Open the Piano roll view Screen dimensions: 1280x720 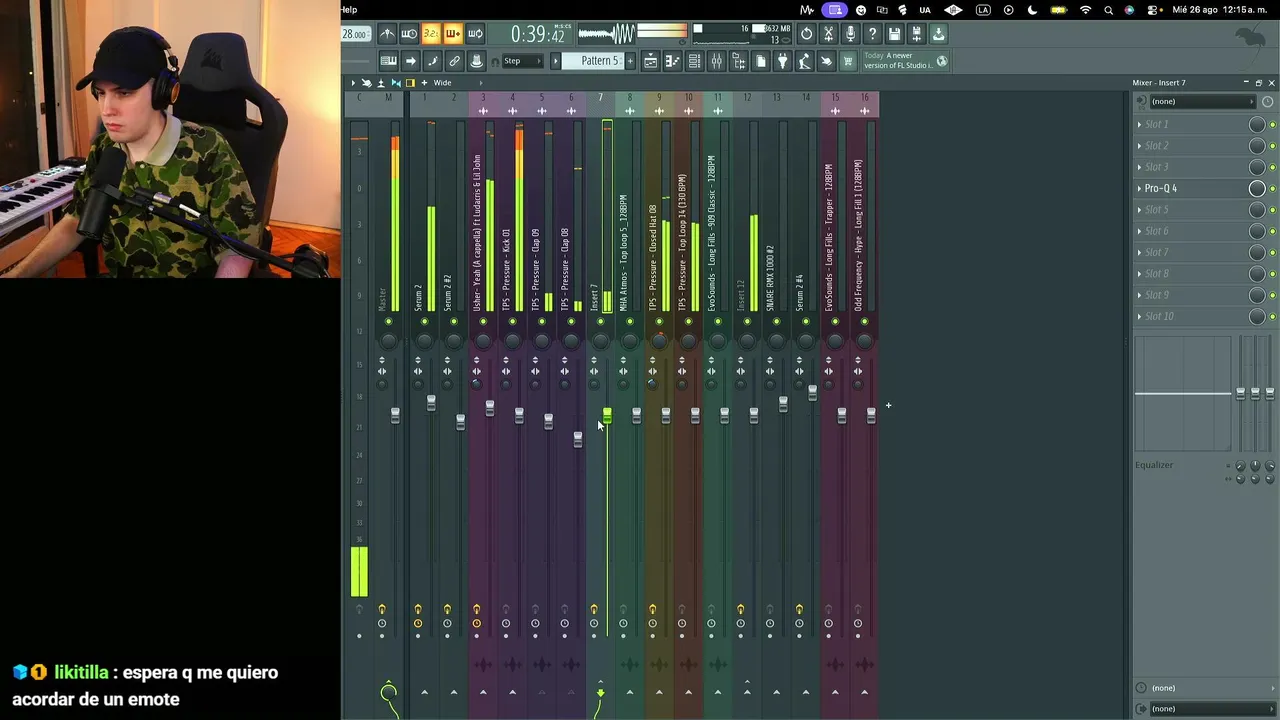(x=672, y=62)
